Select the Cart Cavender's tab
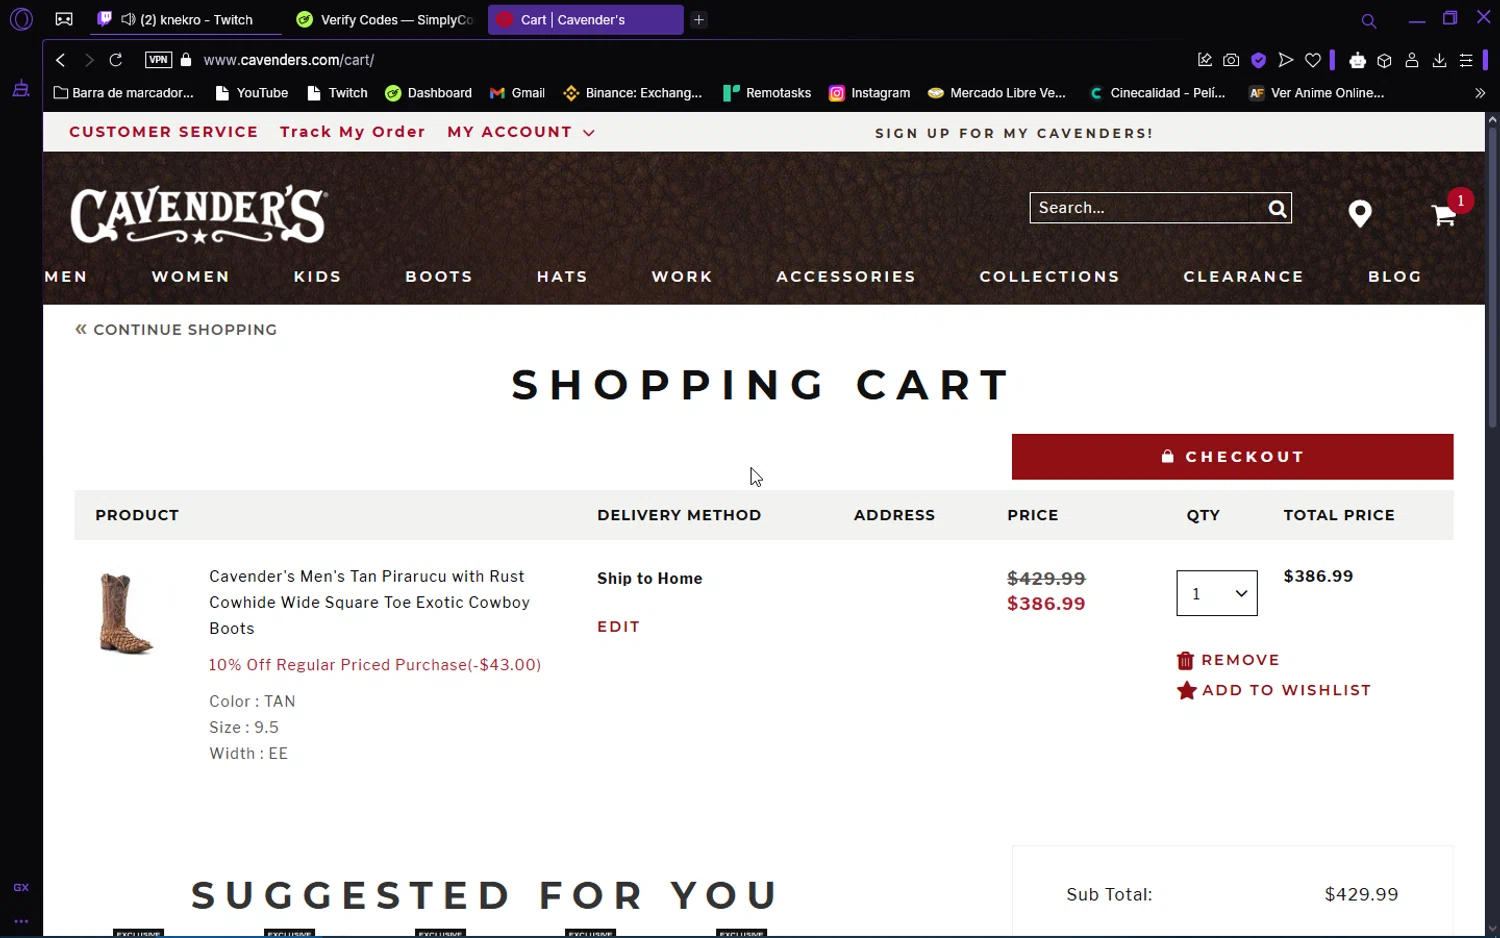Viewport: 1500px width, 938px height. [x=585, y=20]
